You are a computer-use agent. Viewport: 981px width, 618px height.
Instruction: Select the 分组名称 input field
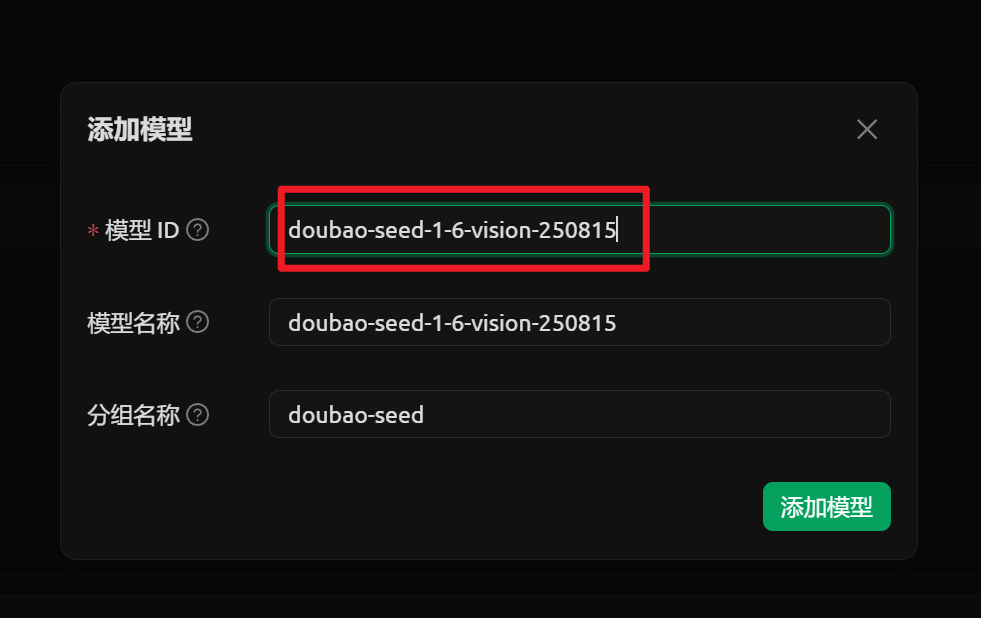point(650,414)
